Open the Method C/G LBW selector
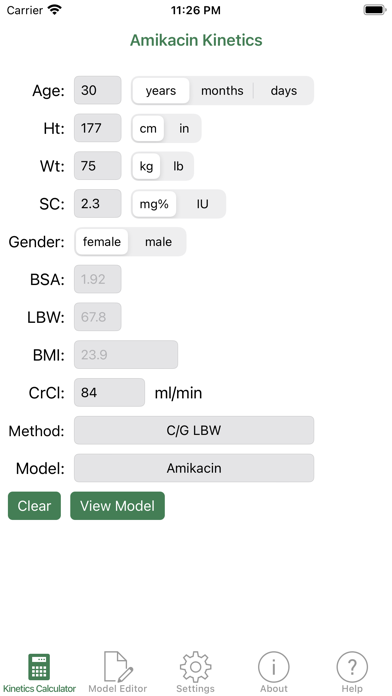The height and width of the screenshot is (696, 392). tap(194, 430)
